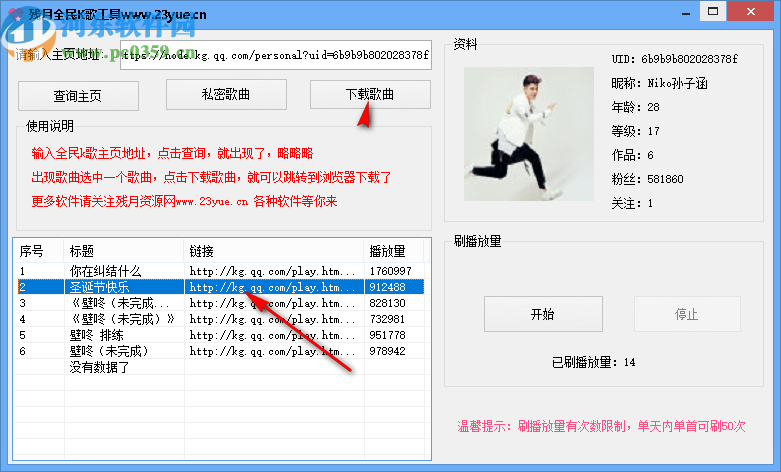This screenshot has width=781, height=472.
Task: Click the 粉丝: 581860 text
Action: point(647,179)
